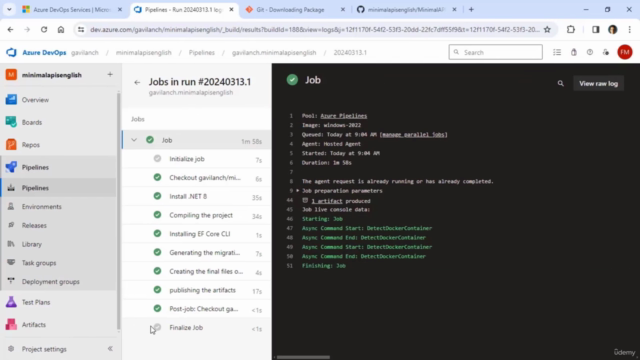640x360 pixels.
Task: Open the marketplace bag icon
Action: pyautogui.click(x=573, y=52)
